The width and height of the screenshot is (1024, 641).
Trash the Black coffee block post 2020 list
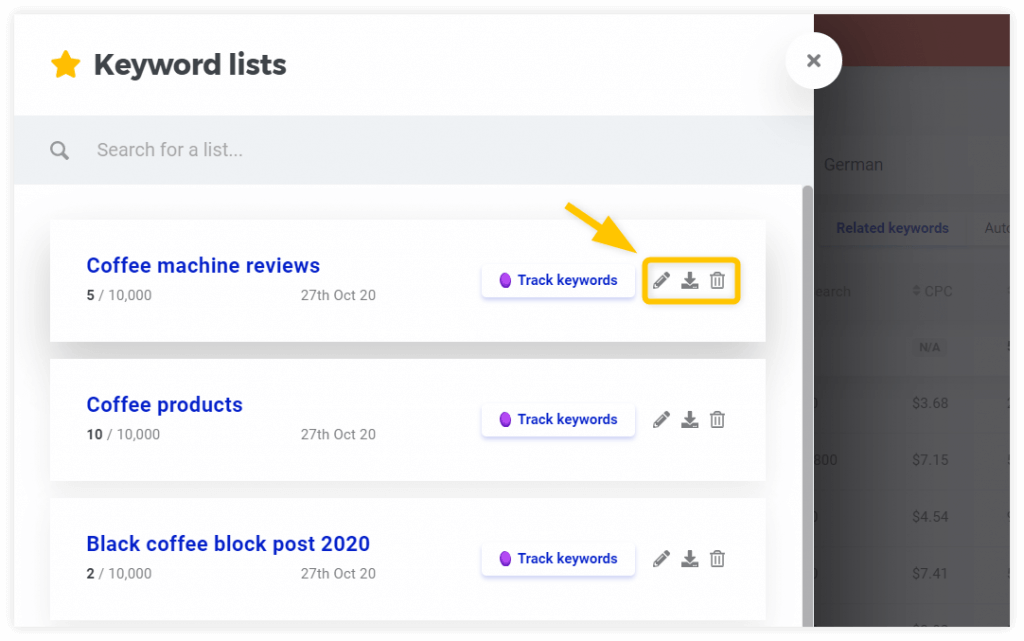pos(717,558)
